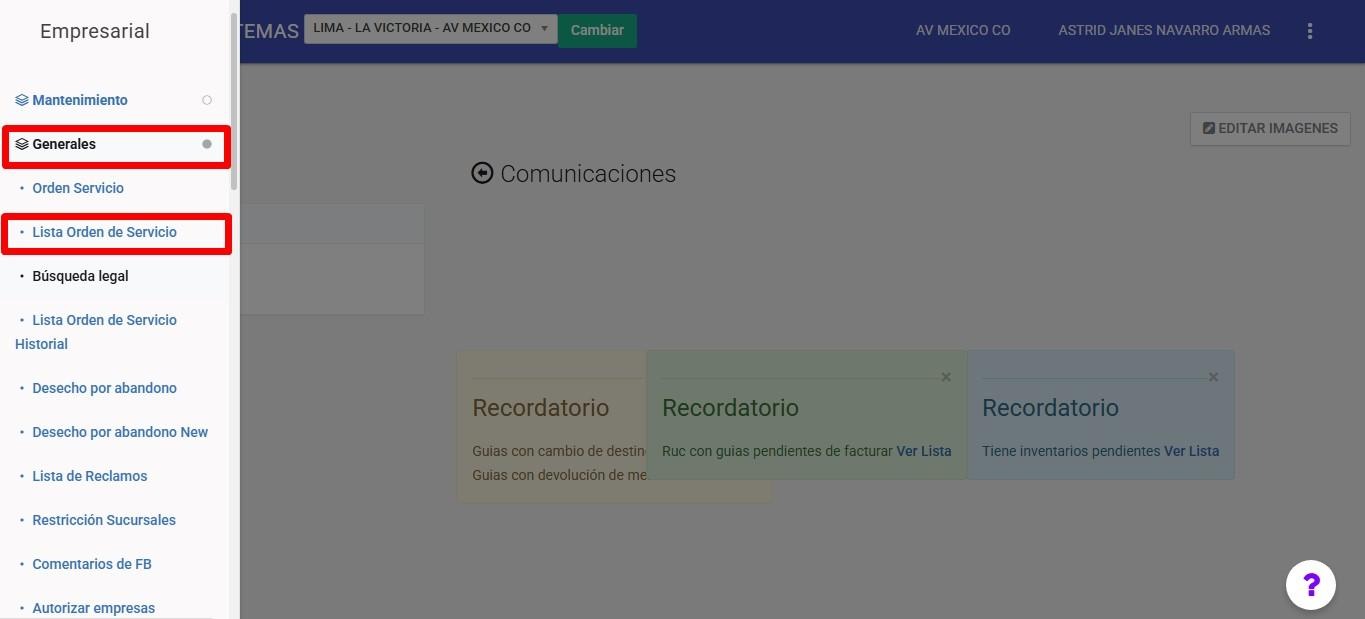Image resolution: width=1365 pixels, height=619 pixels.
Task: Dismiss the blue Recordatorio card
Action: tap(1213, 377)
